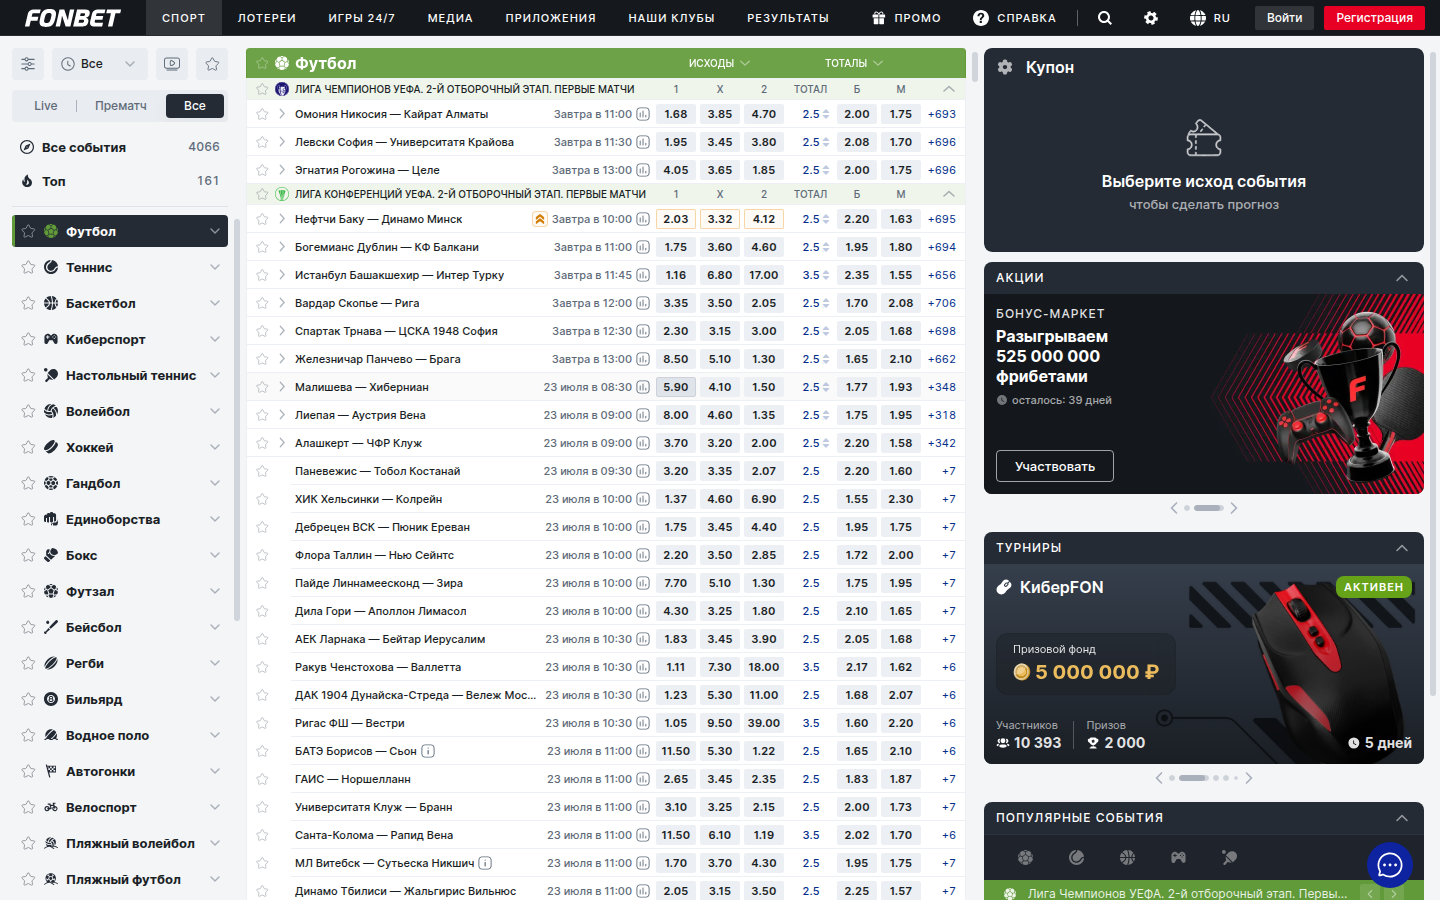1440x900 pixels.
Task: Open the filter sliders icon in sidebar
Action: (28, 64)
